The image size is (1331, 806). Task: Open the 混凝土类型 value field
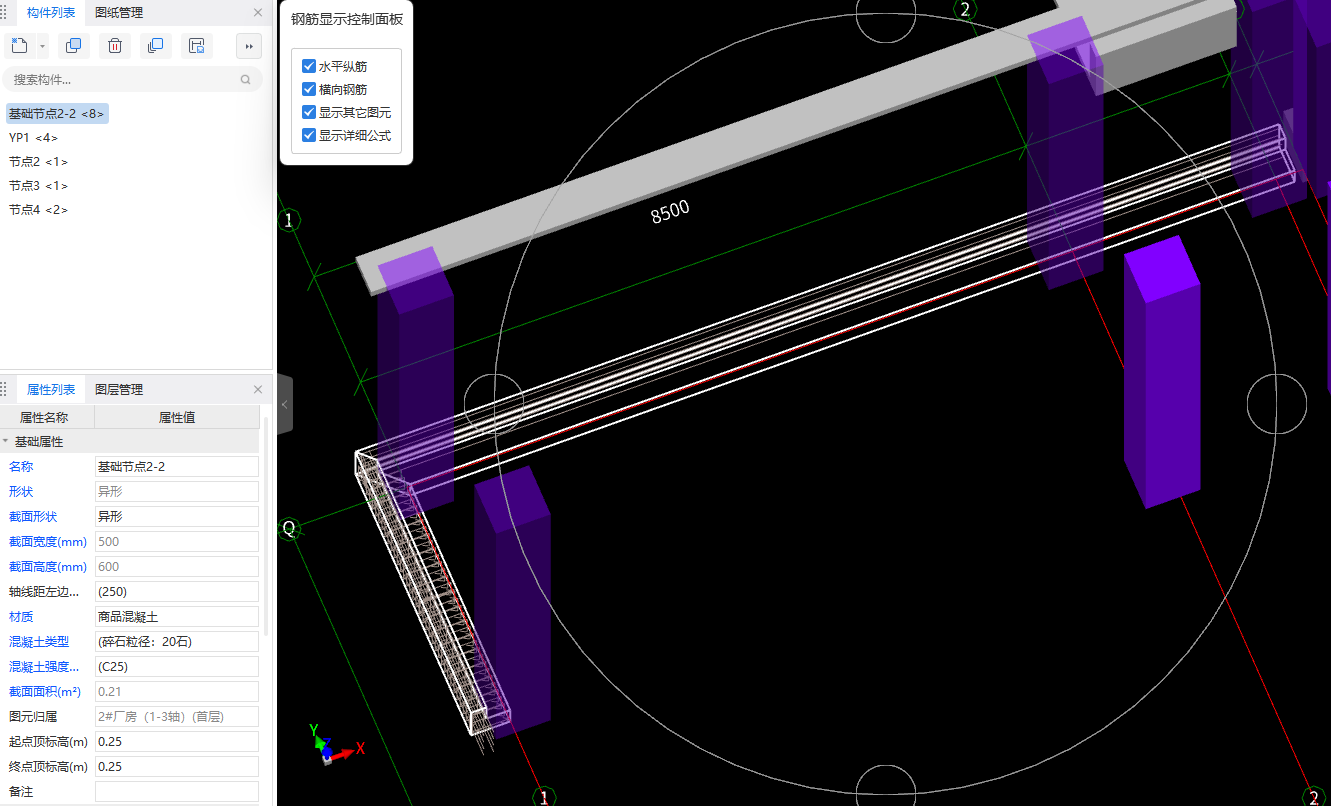pos(177,641)
